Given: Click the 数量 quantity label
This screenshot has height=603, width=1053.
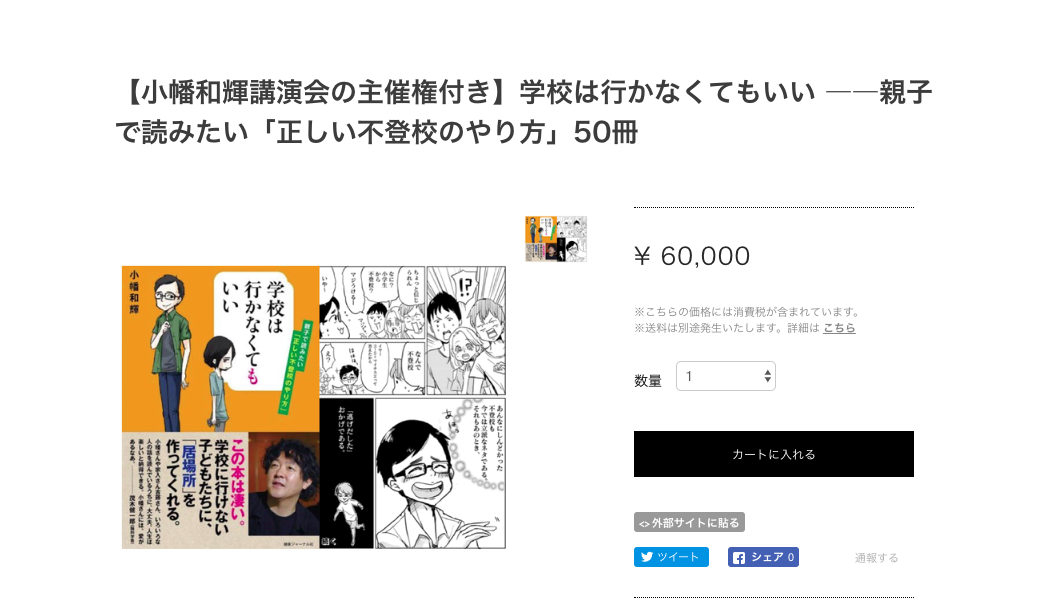Looking at the screenshot, I should point(647,381).
